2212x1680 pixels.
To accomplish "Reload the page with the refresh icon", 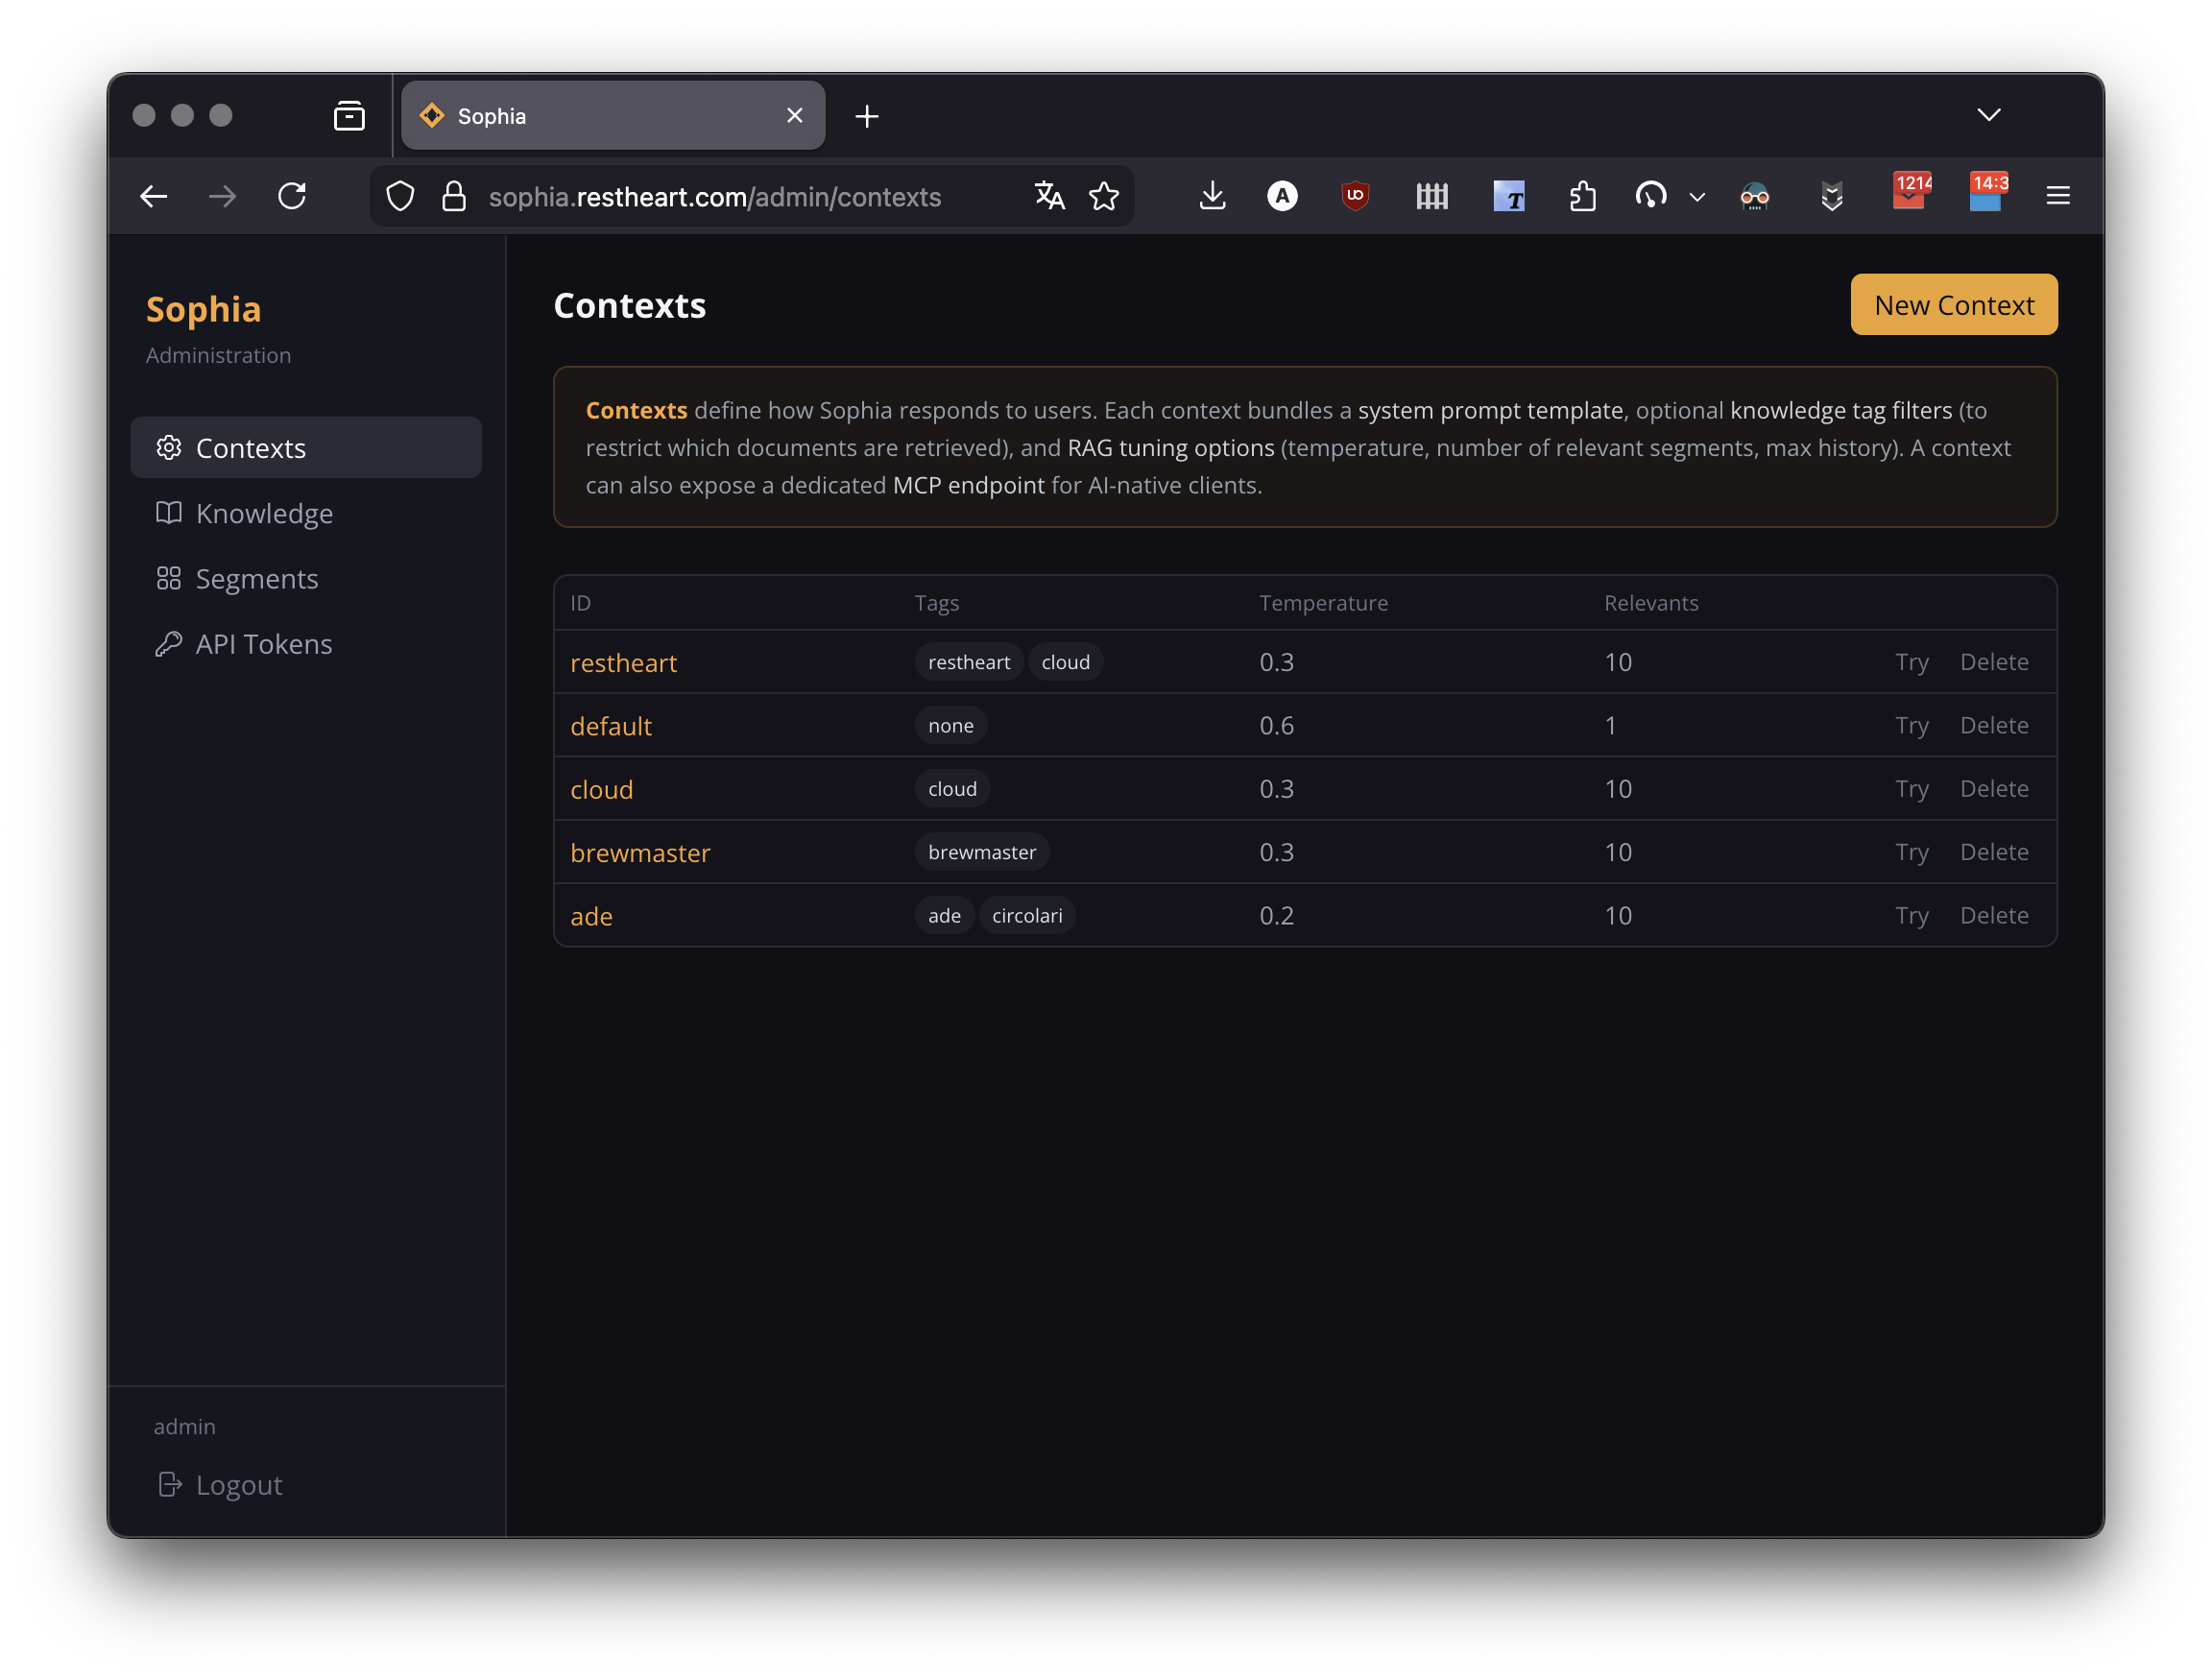I will click(293, 196).
